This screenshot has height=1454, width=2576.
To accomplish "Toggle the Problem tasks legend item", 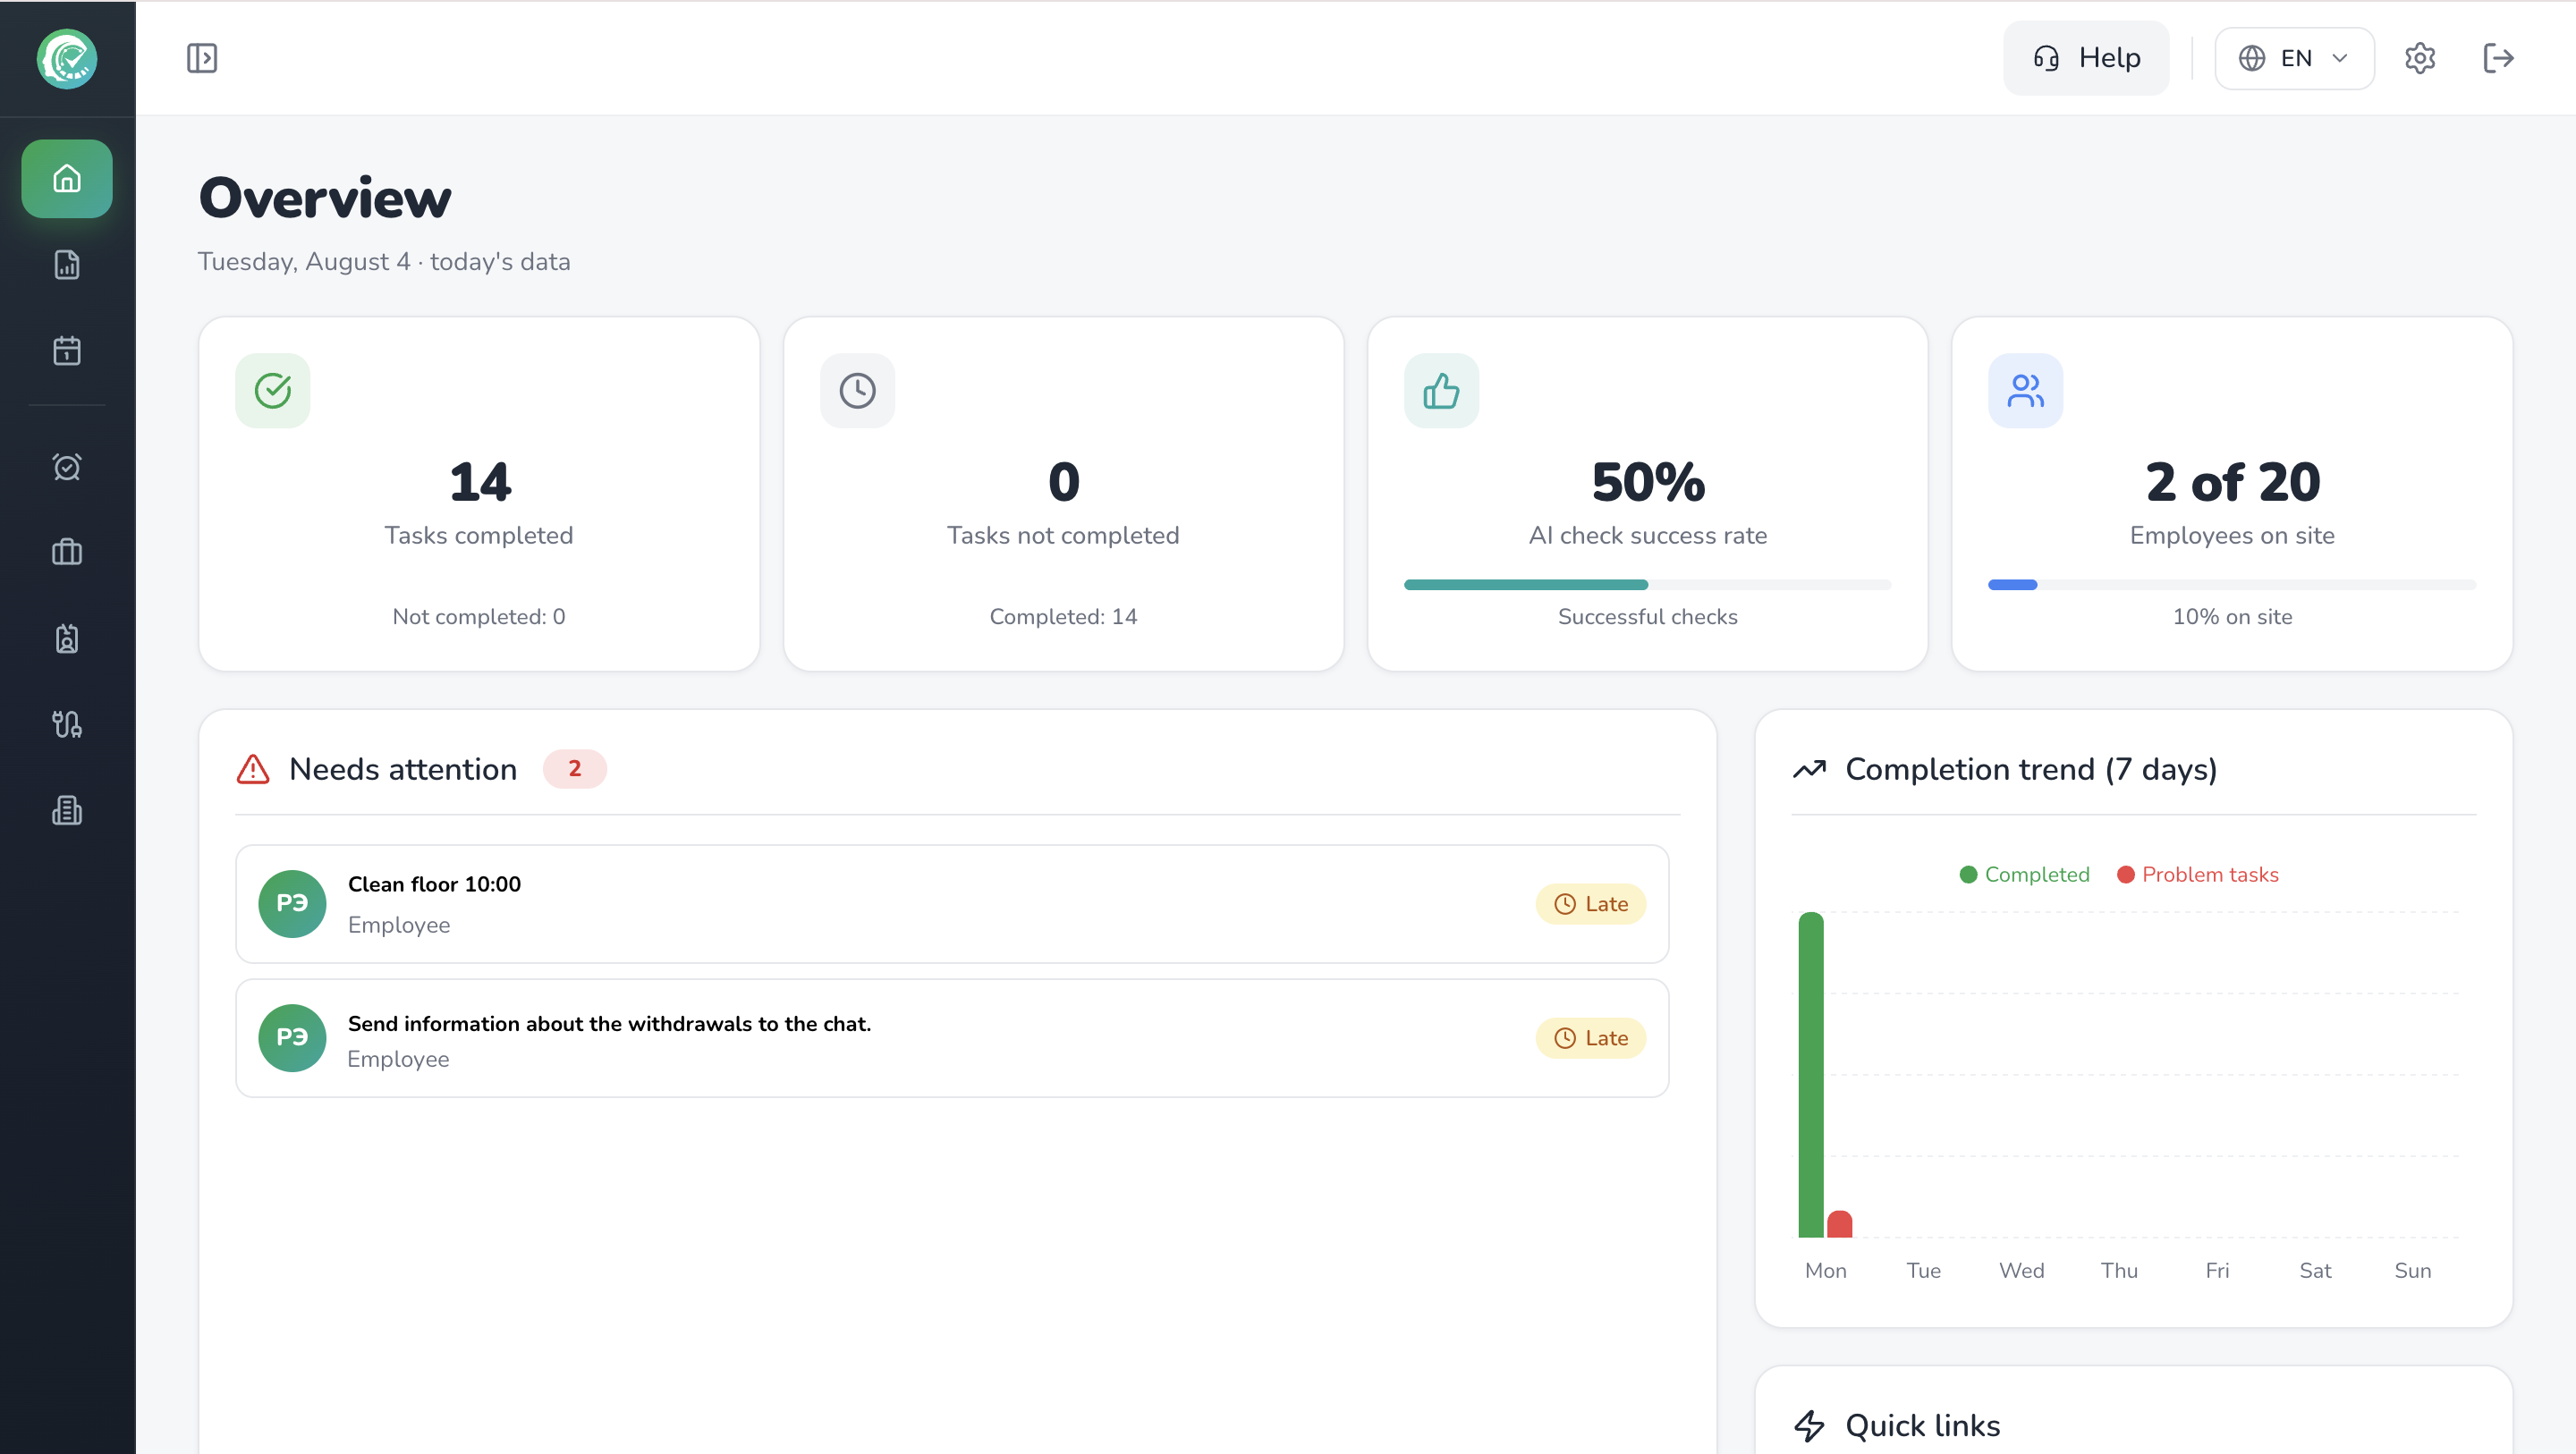I will point(2198,875).
